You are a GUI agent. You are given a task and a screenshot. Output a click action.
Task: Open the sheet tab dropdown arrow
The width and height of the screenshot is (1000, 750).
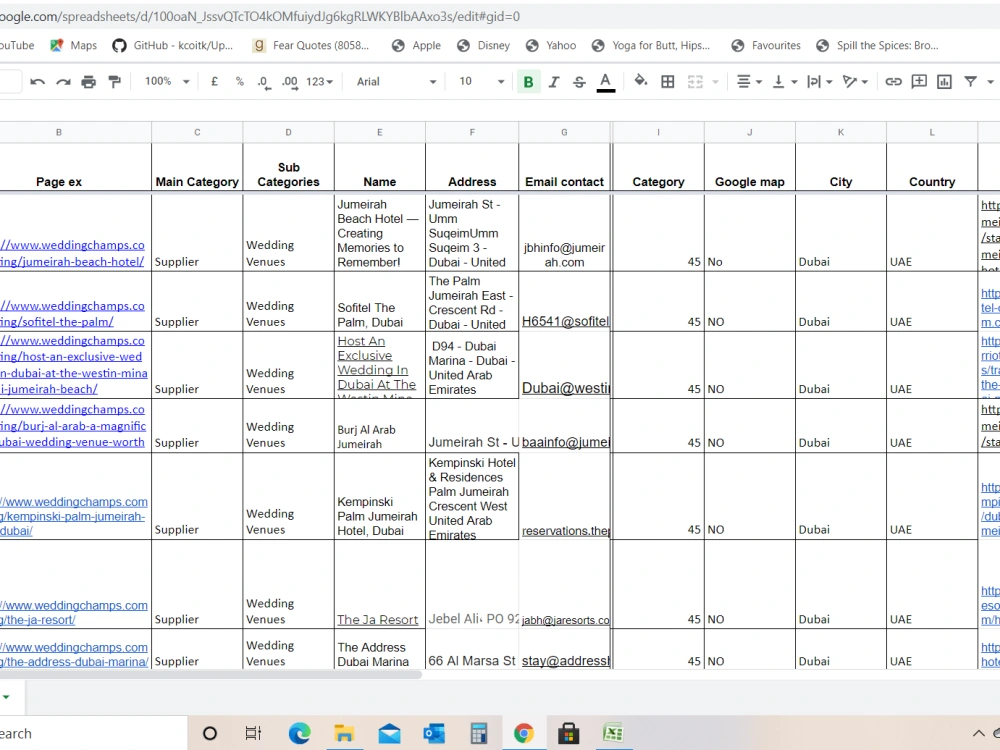[6, 696]
